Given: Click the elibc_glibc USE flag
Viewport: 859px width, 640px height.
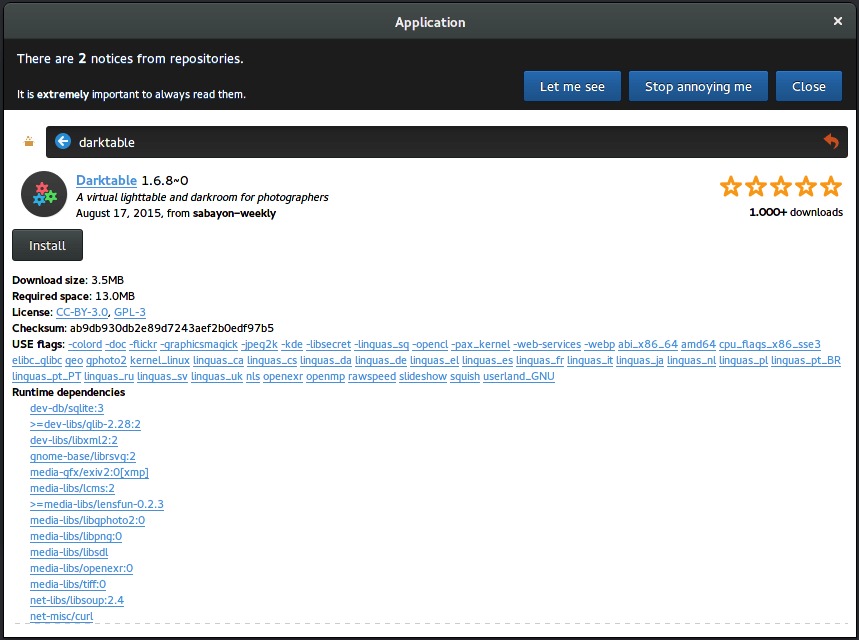Looking at the screenshot, I should 37,361.
